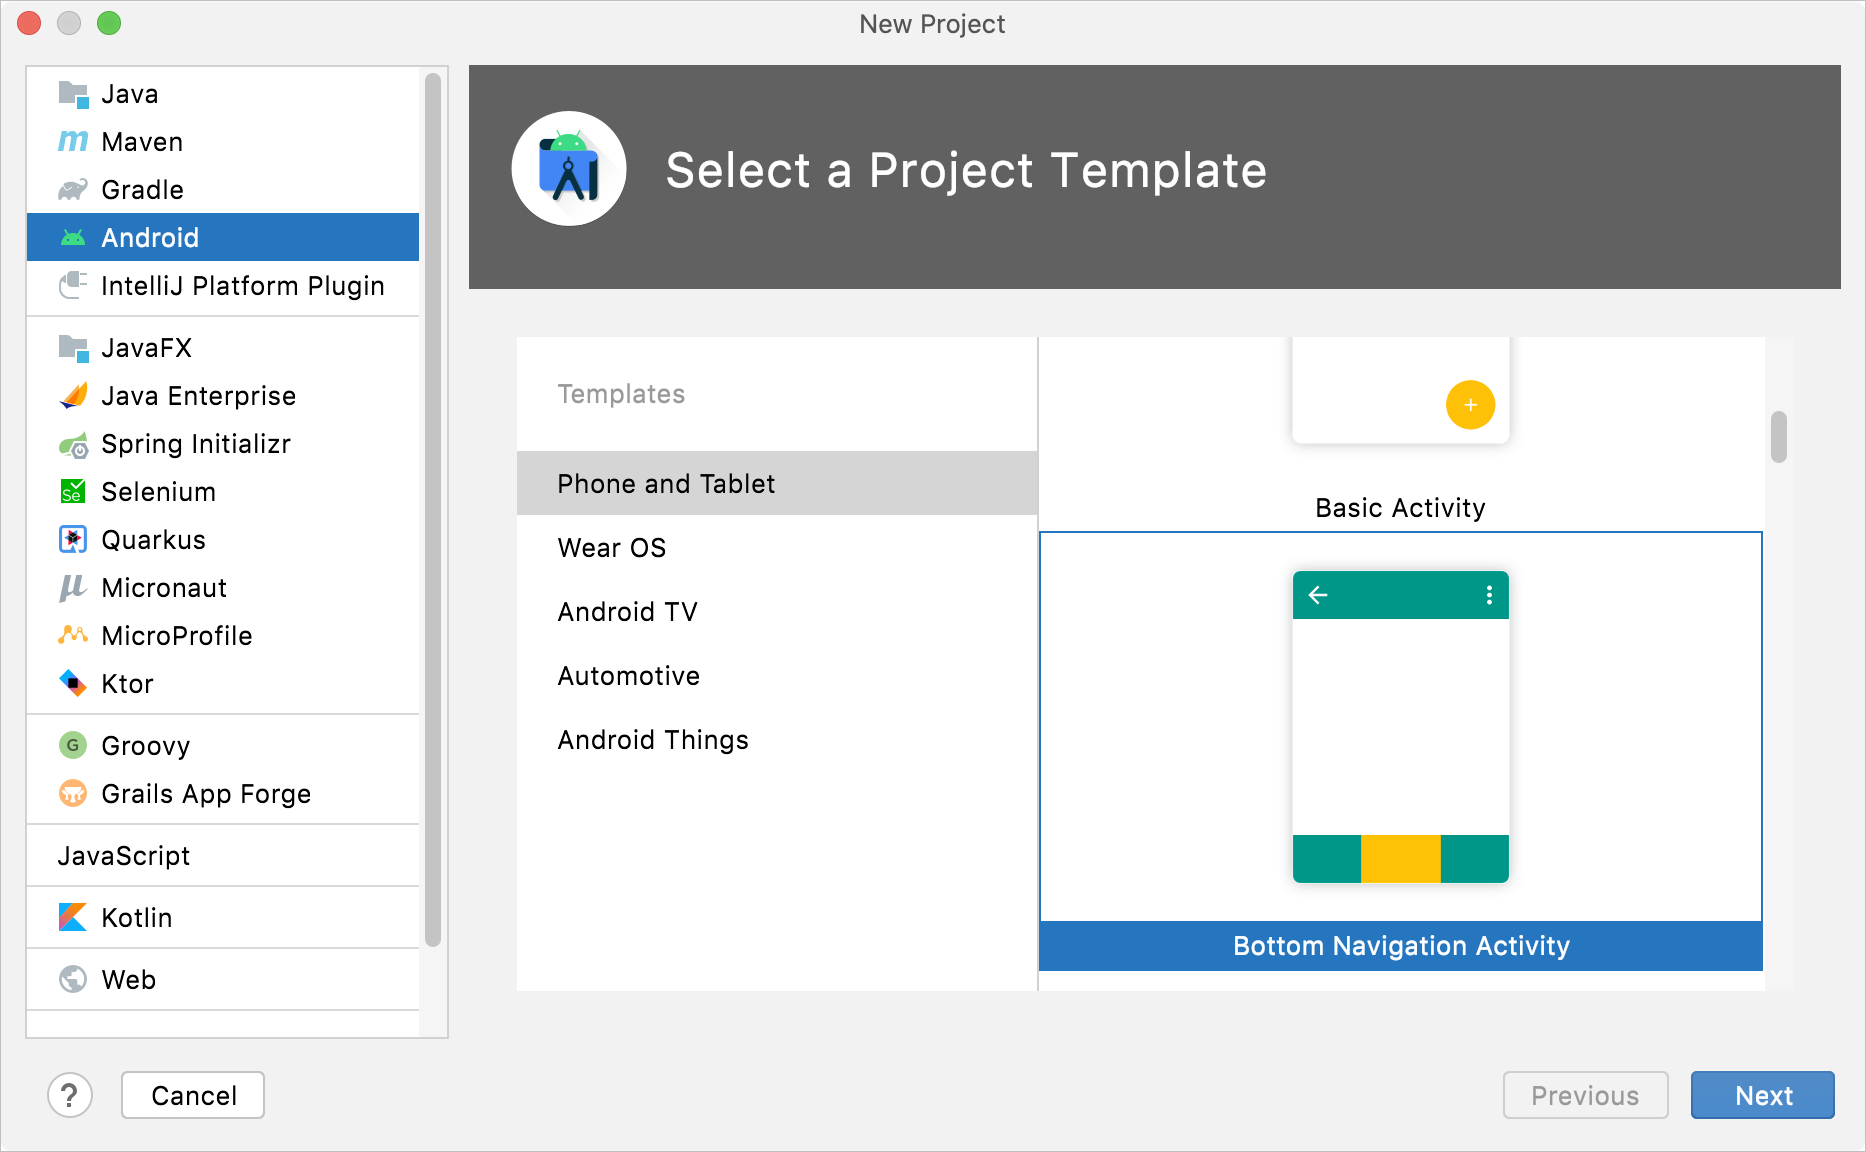Viewport: 1866px width, 1152px height.
Task: Click the Bottom Navigation Activity label
Action: [1401, 946]
